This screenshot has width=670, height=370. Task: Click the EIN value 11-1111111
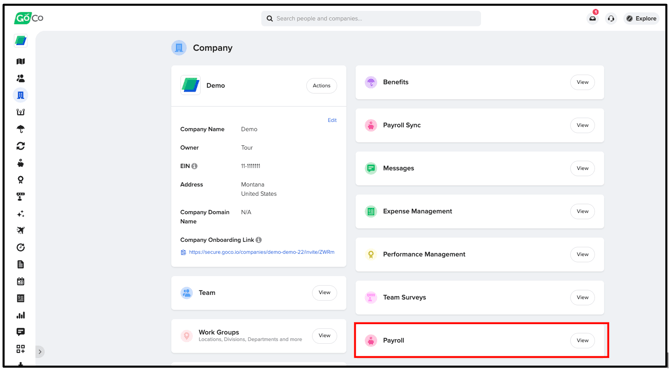250,166
